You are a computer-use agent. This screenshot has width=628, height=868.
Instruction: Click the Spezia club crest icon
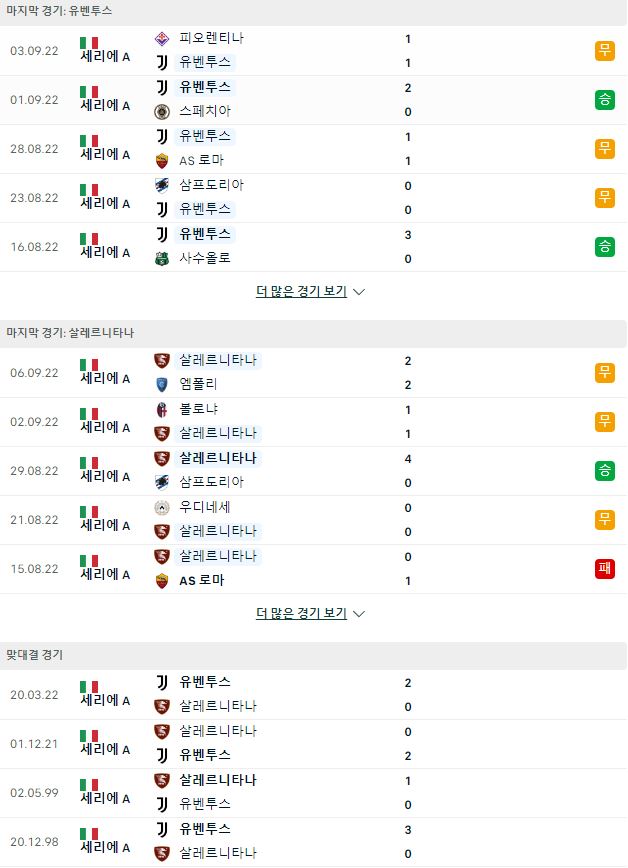tap(162, 112)
